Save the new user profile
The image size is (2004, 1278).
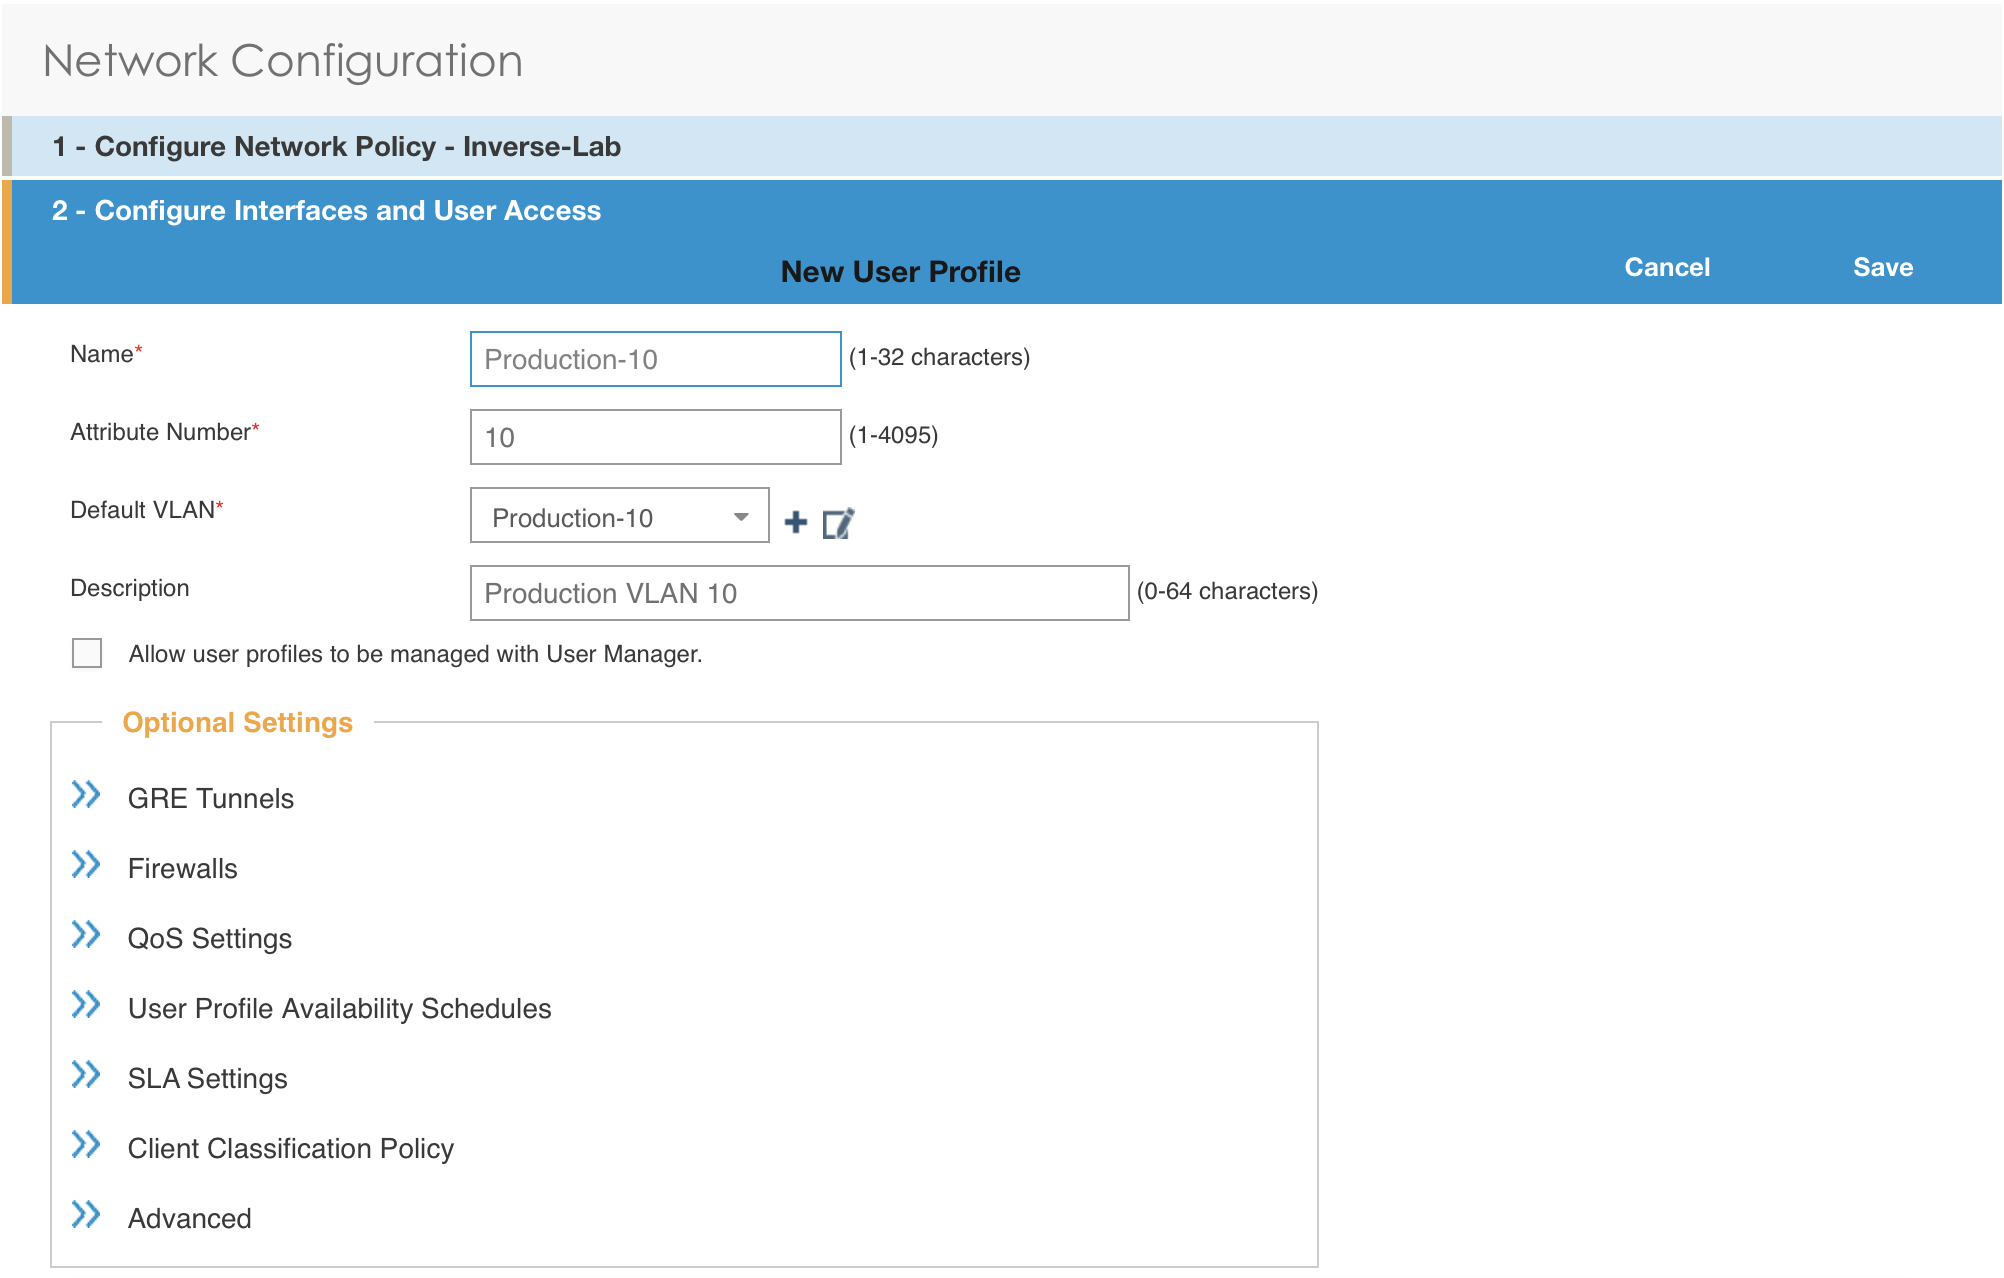[x=1882, y=267]
